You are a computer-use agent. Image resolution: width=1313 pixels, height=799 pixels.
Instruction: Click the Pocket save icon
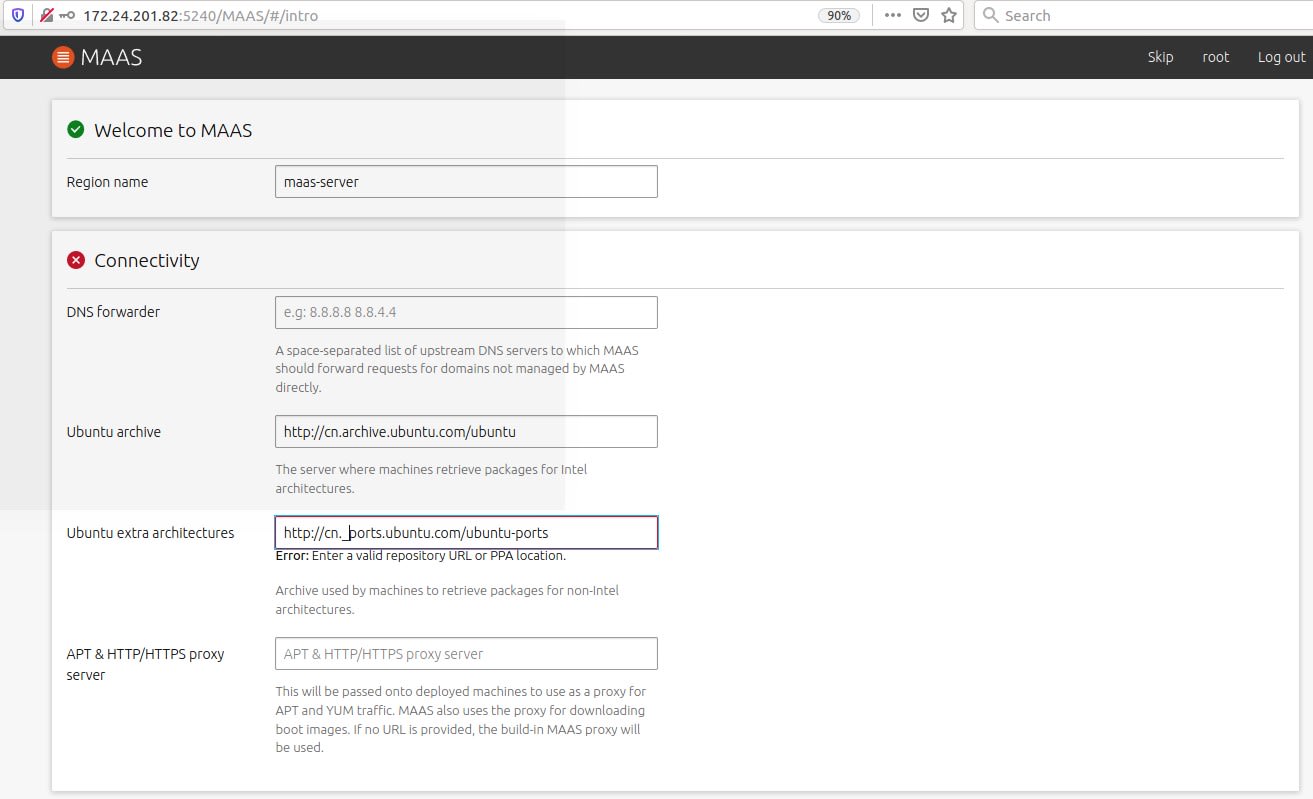coord(921,16)
